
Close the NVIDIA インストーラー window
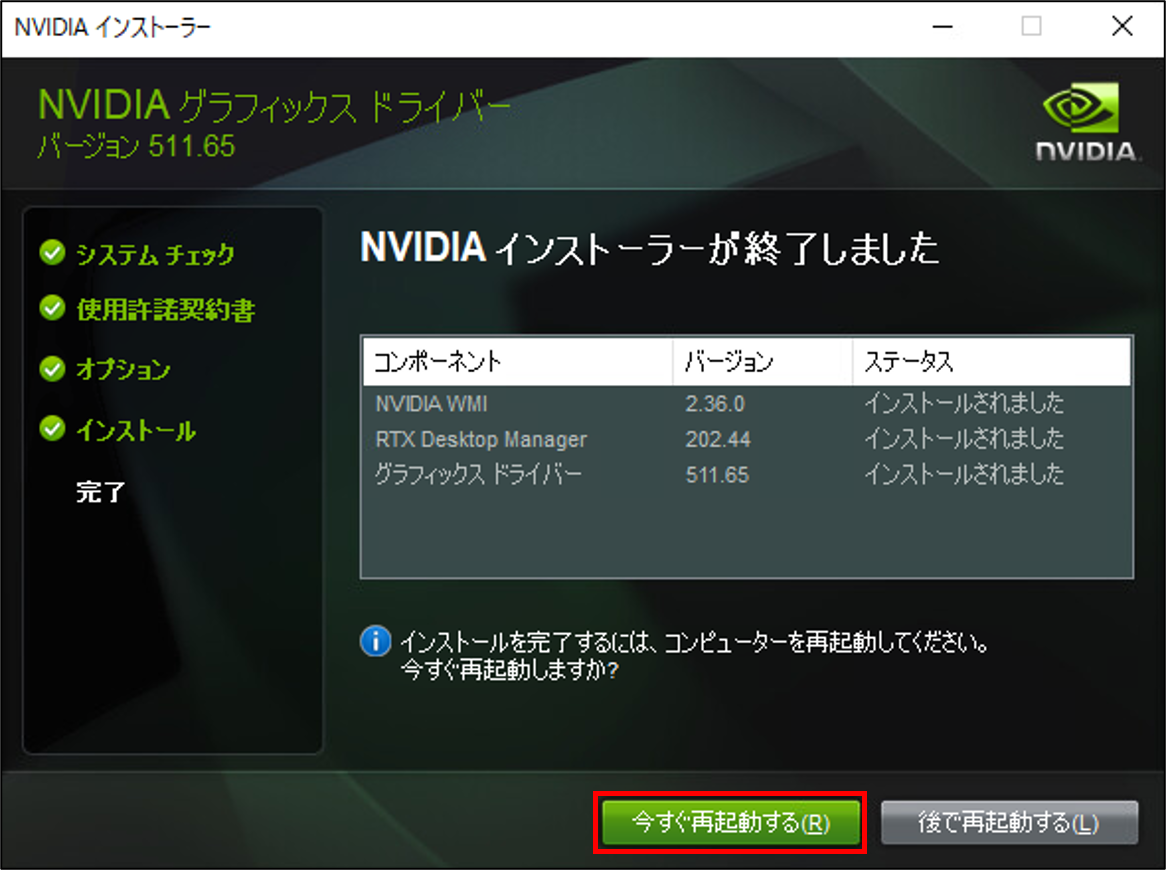click(x=1122, y=27)
